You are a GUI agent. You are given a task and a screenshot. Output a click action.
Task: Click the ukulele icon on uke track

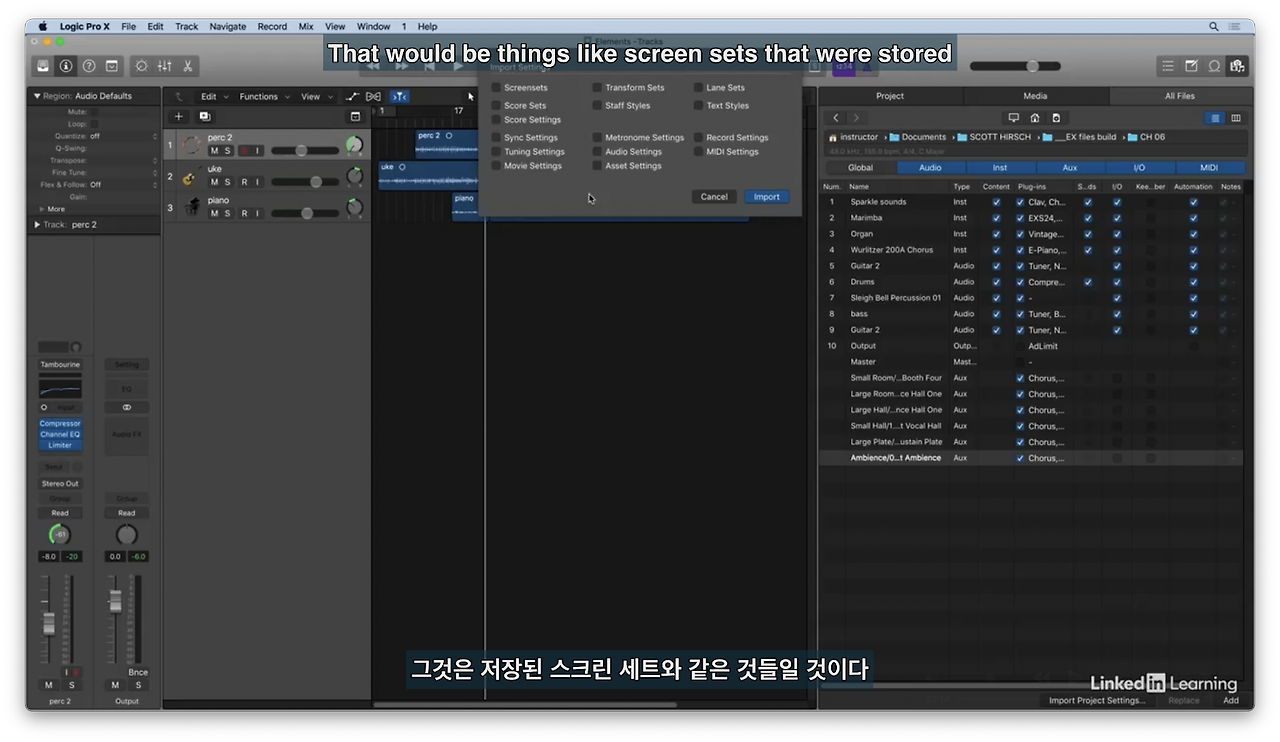click(x=189, y=177)
